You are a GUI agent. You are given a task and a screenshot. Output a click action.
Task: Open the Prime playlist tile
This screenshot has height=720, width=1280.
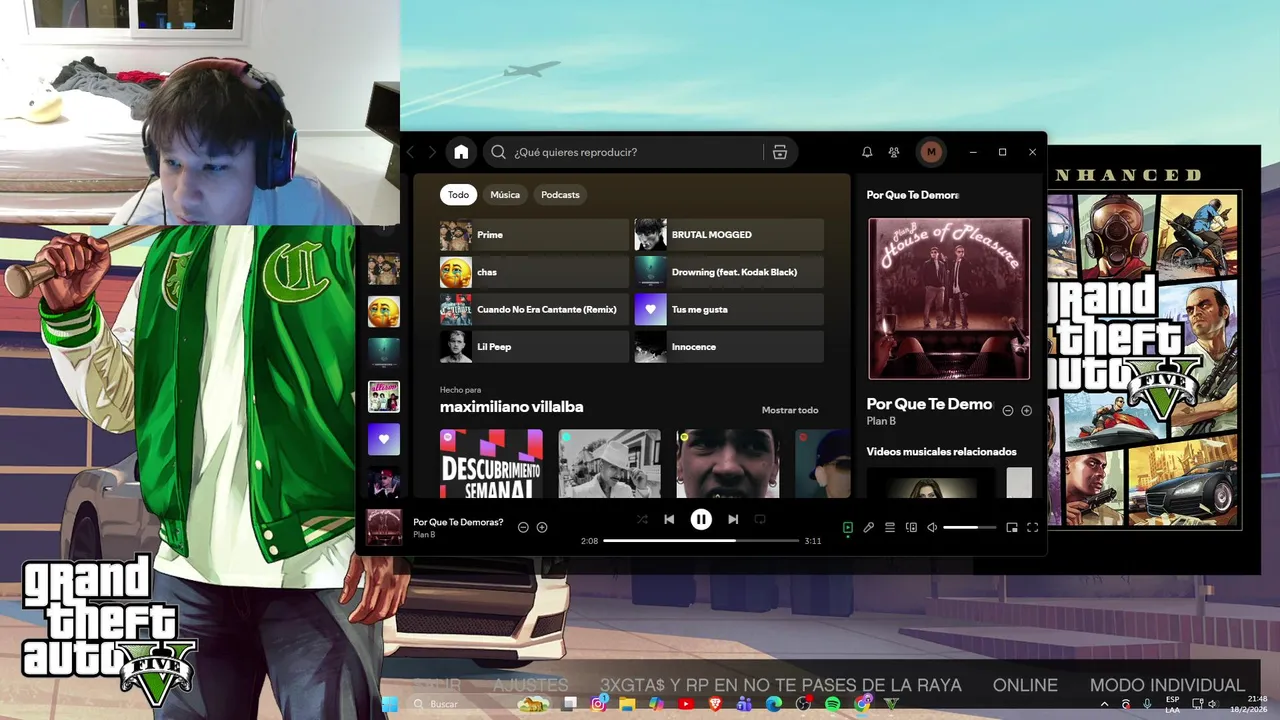(534, 235)
